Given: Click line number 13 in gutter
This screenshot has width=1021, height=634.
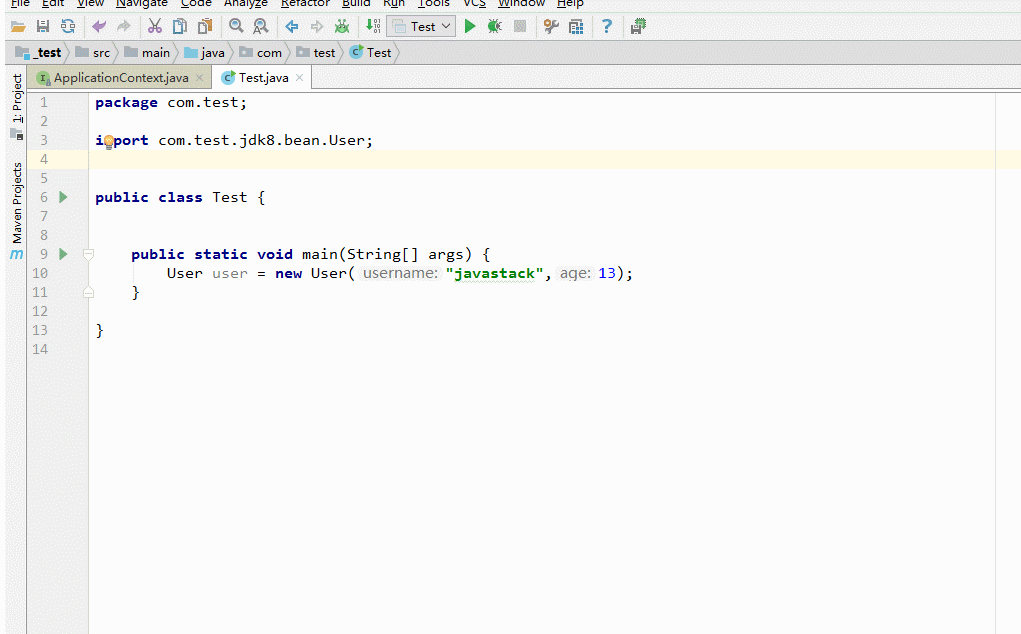Looking at the screenshot, I should (x=40, y=330).
